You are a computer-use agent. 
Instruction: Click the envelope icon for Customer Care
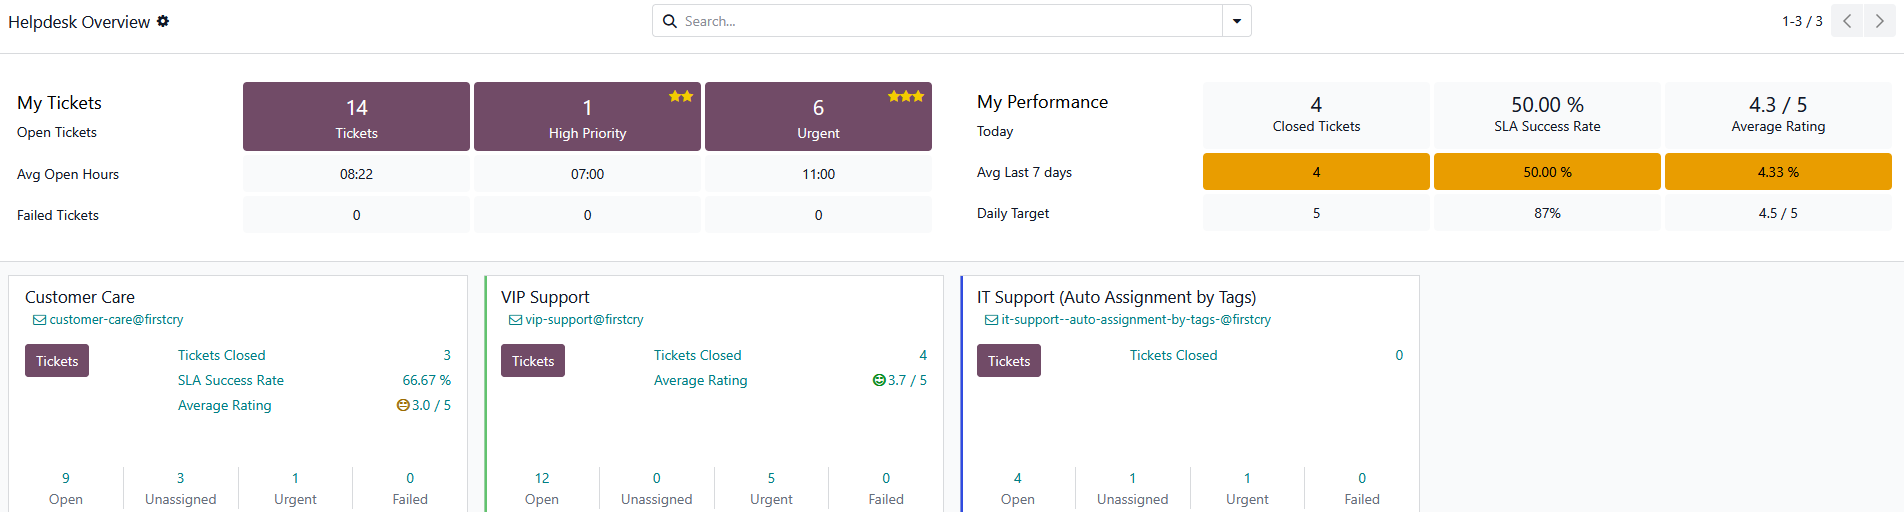point(39,320)
